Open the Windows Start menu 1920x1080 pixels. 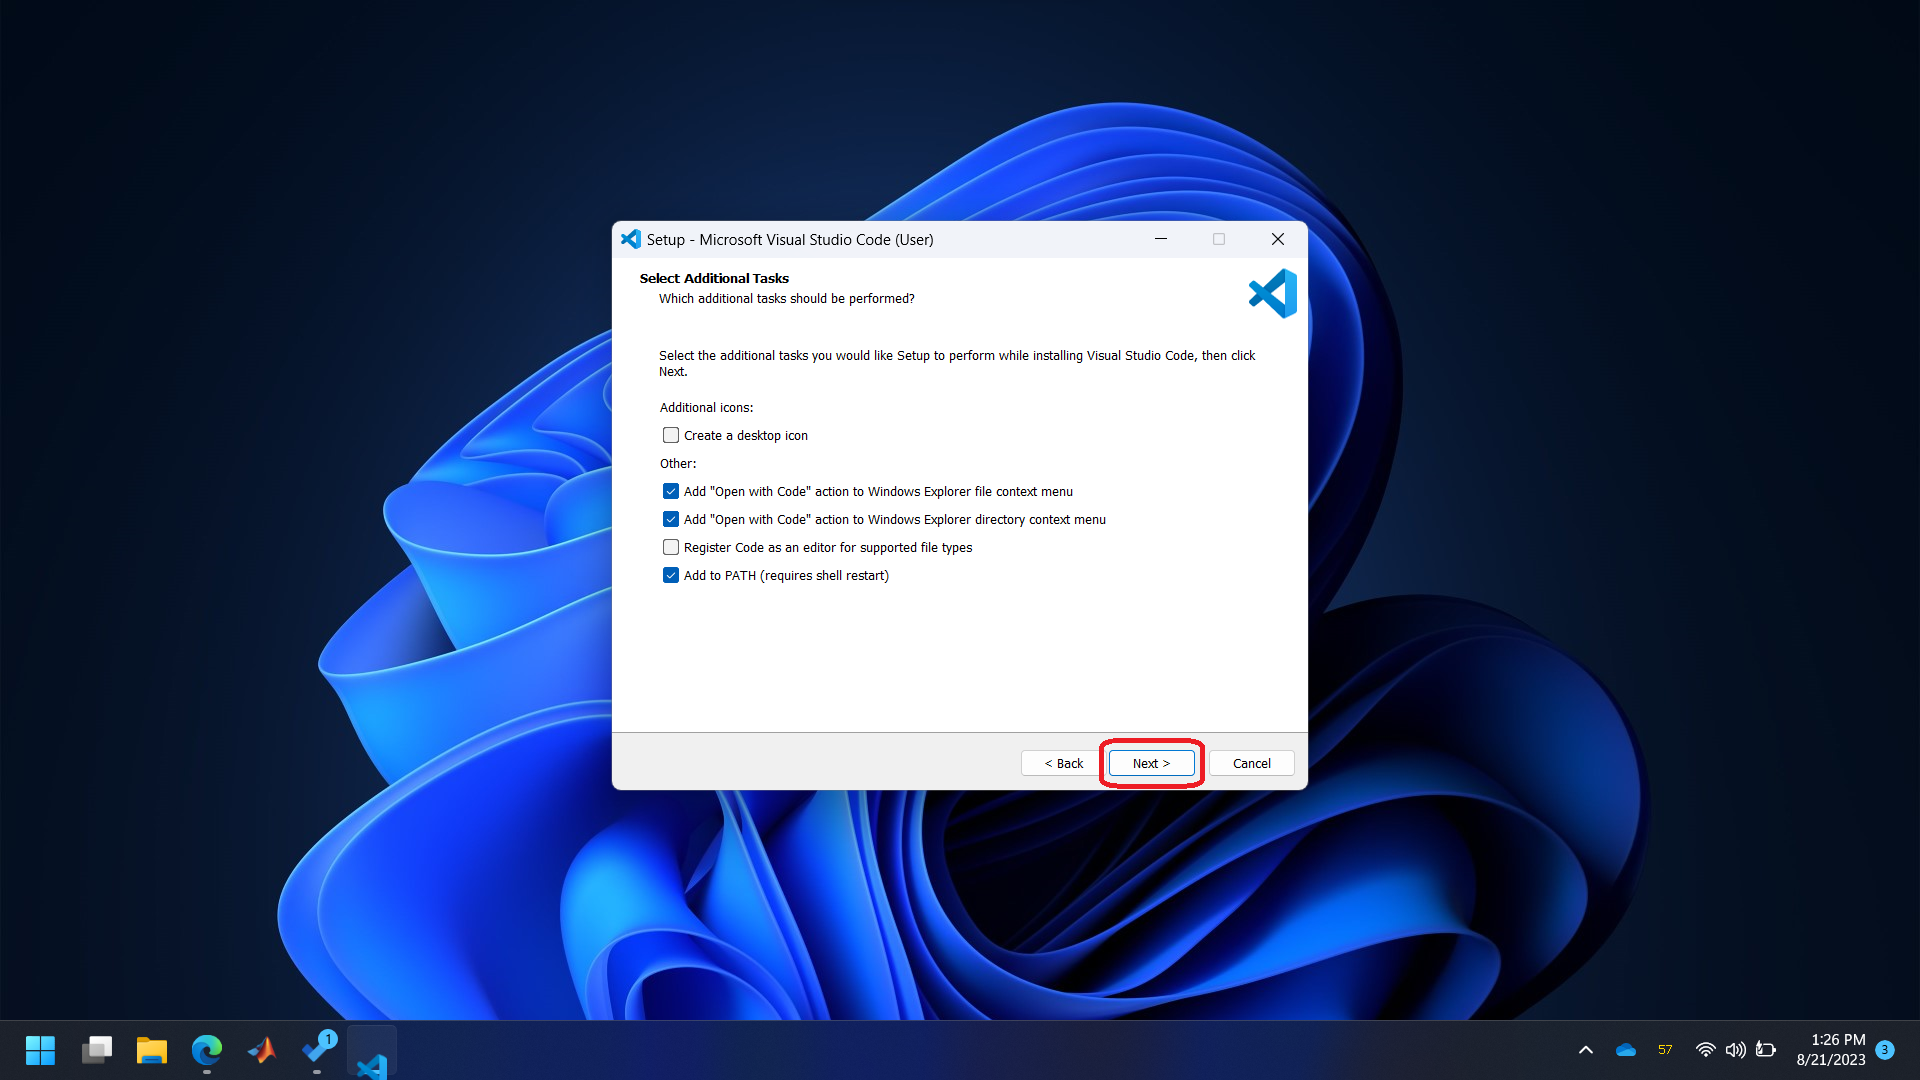click(x=41, y=1050)
